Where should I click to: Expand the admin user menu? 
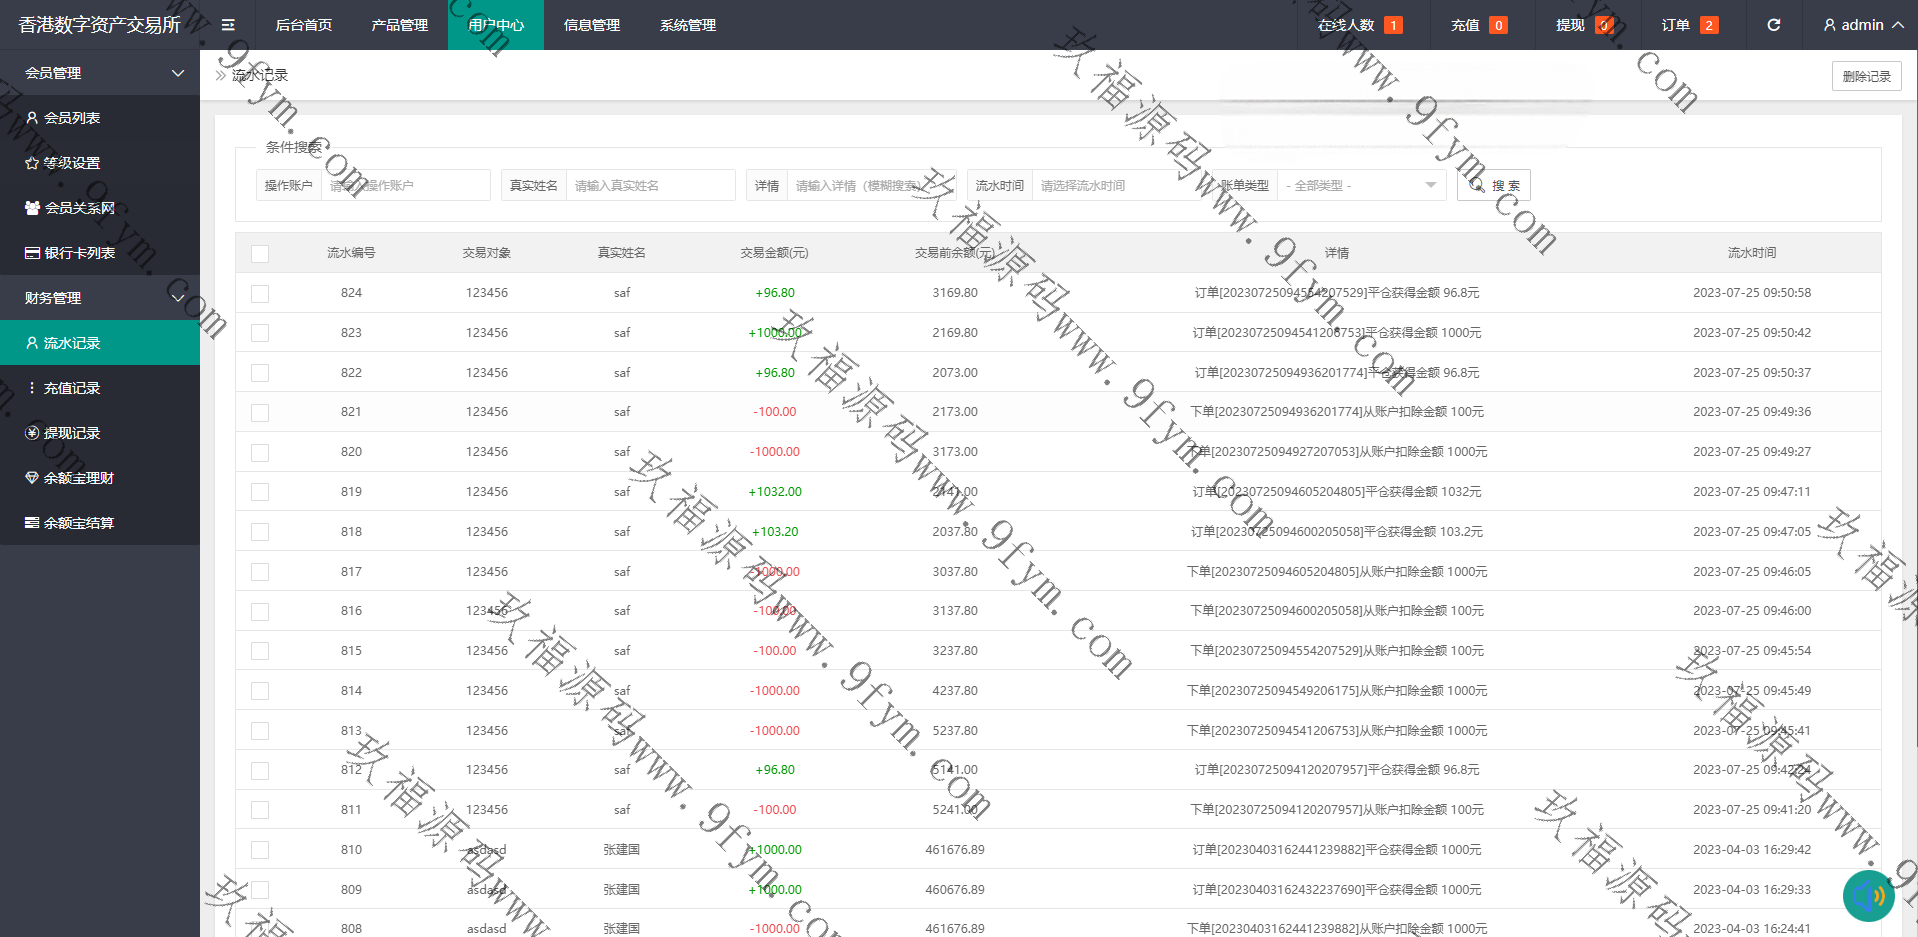click(1862, 25)
